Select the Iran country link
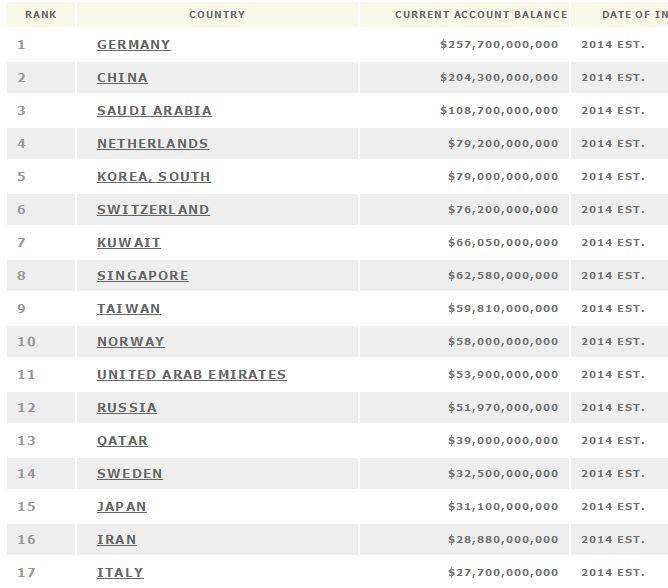The image size is (668, 588). tap(117, 540)
